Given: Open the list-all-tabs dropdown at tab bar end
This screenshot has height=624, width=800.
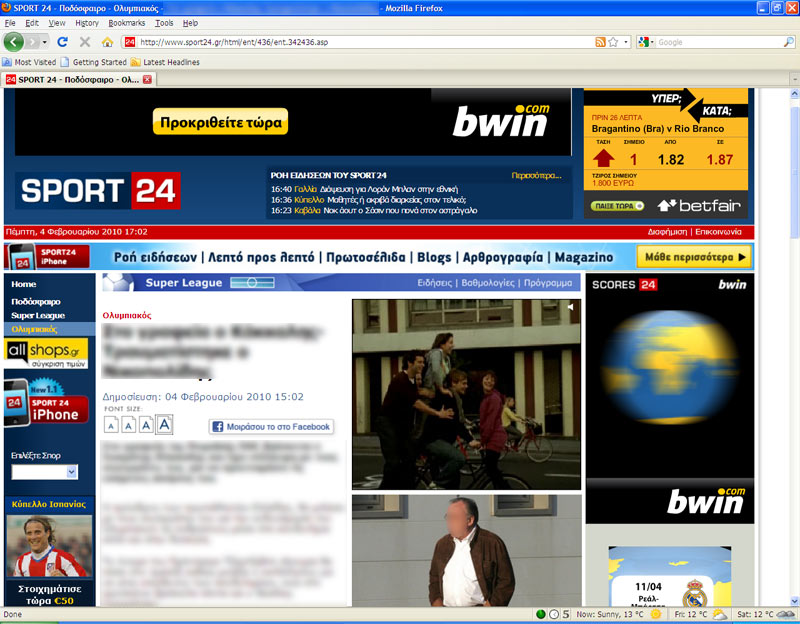Looking at the screenshot, I should (794, 80).
